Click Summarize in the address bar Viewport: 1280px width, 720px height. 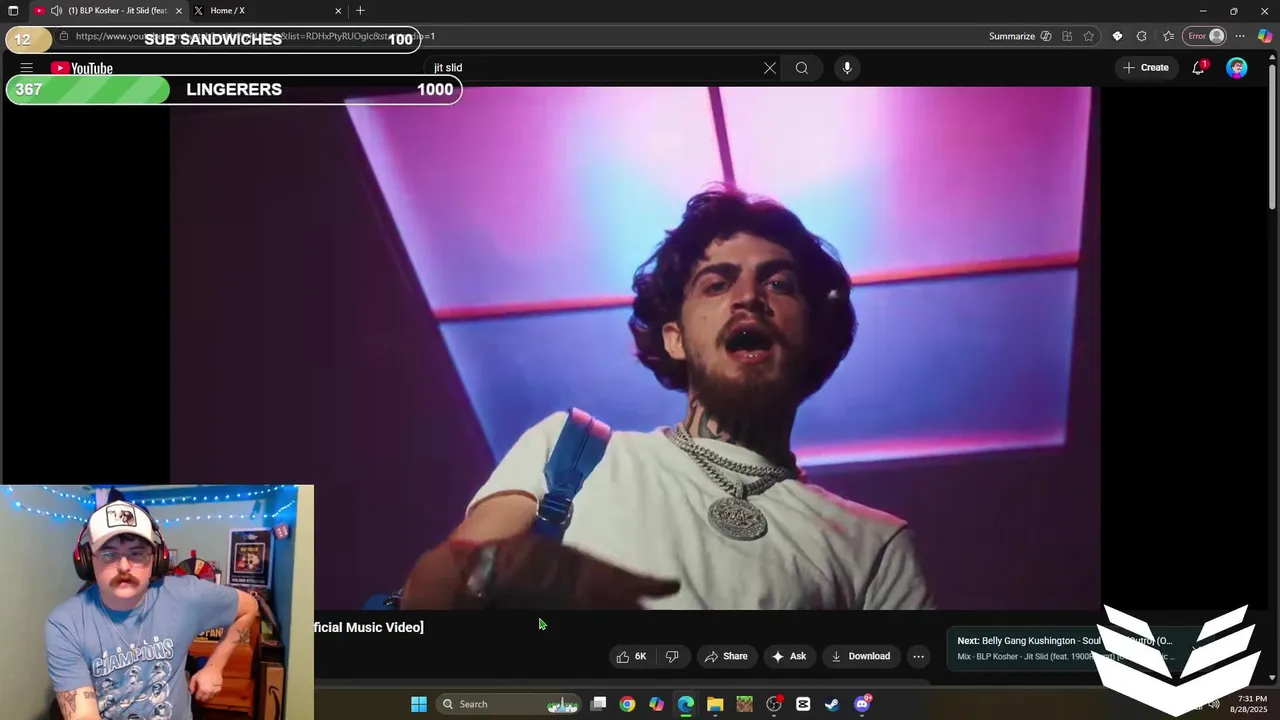pos(1020,36)
